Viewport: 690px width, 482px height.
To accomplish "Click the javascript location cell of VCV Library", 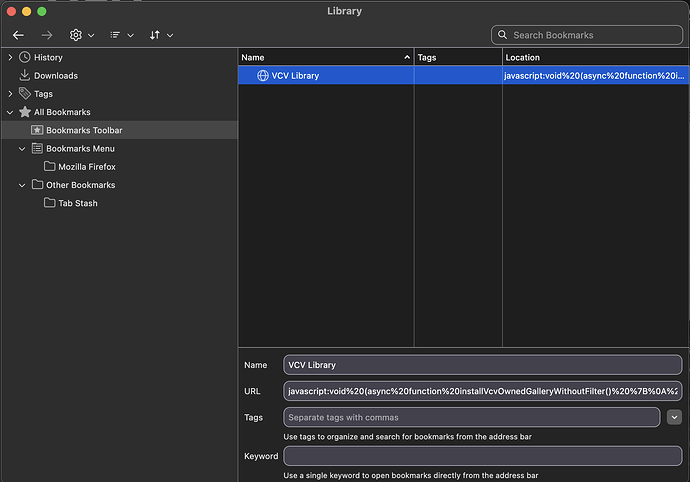I will (594, 76).
